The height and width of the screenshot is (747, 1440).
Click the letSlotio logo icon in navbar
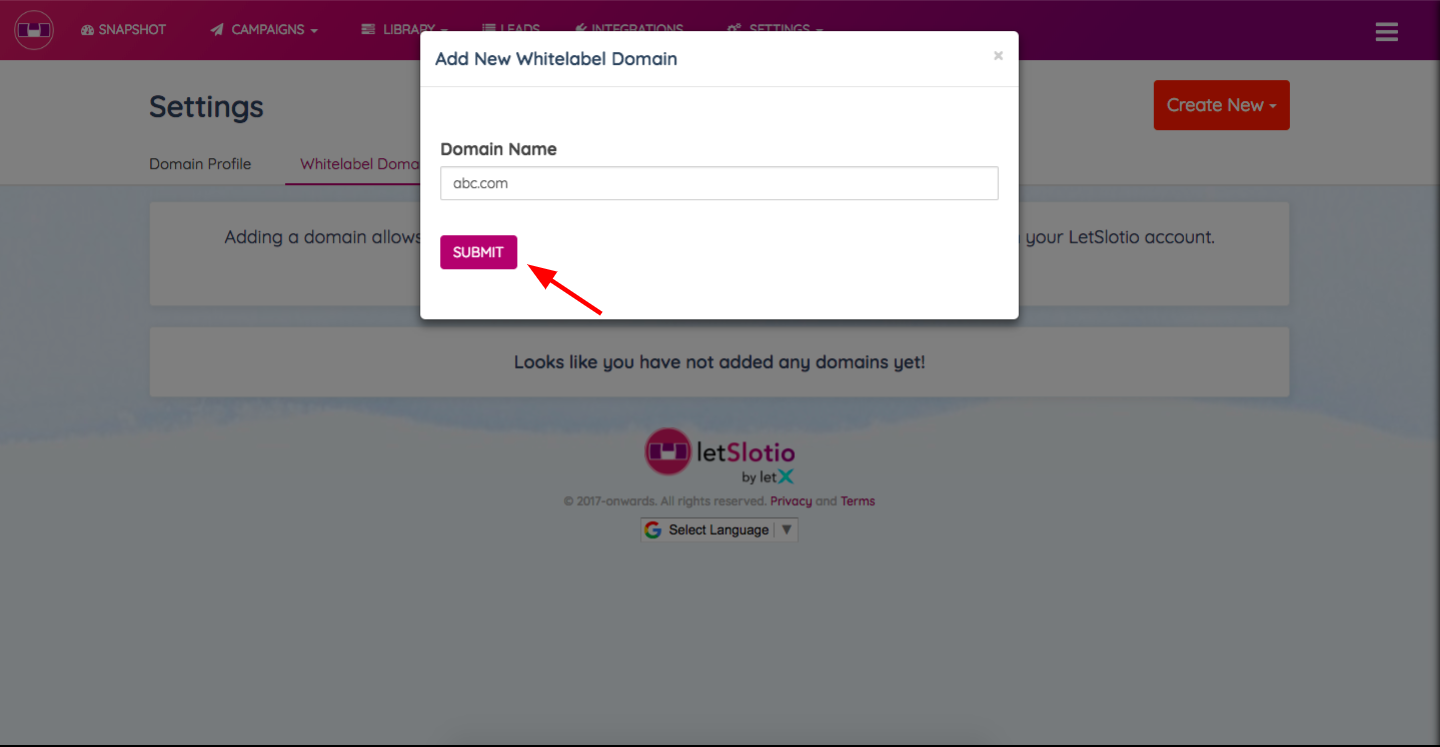[x=34, y=30]
